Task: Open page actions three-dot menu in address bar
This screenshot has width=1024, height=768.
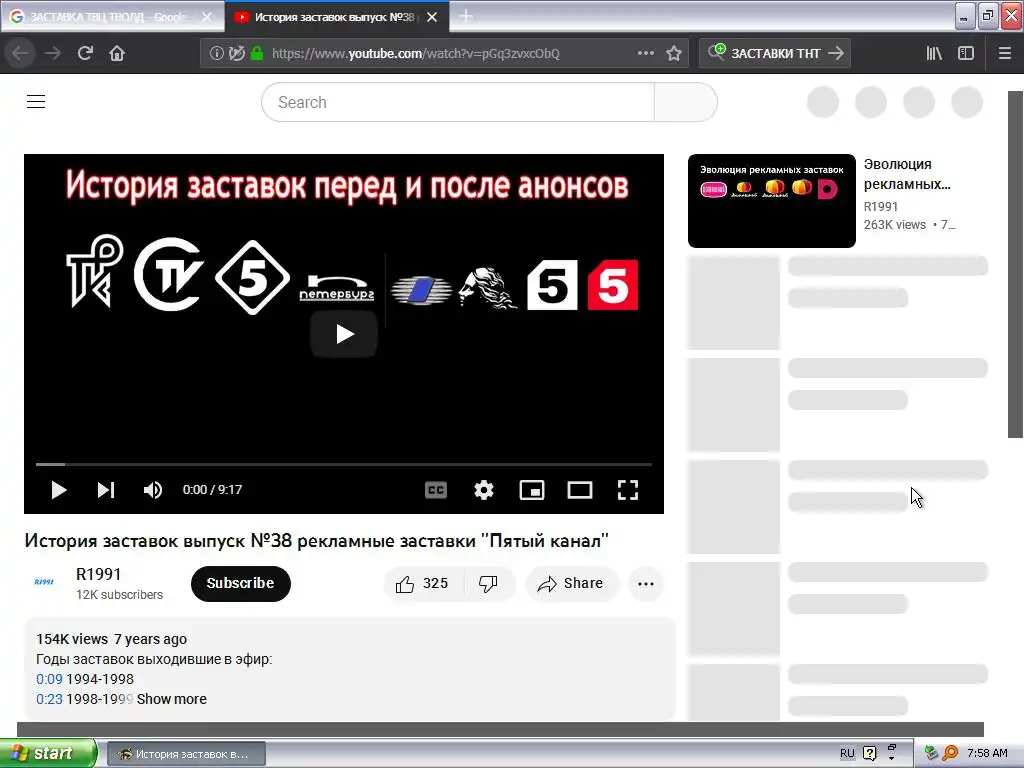Action: click(645, 53)
